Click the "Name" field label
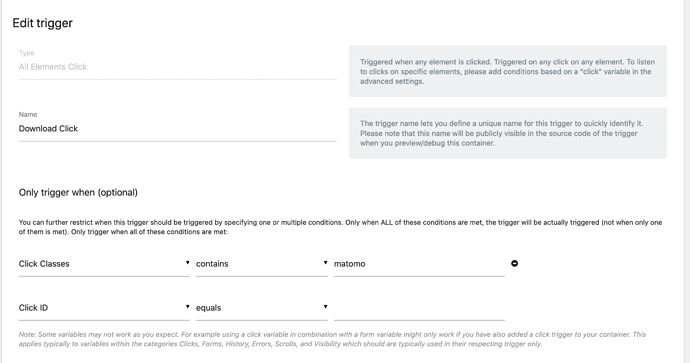The height and width of the screenshot is (363, 690). click(28, 114)
